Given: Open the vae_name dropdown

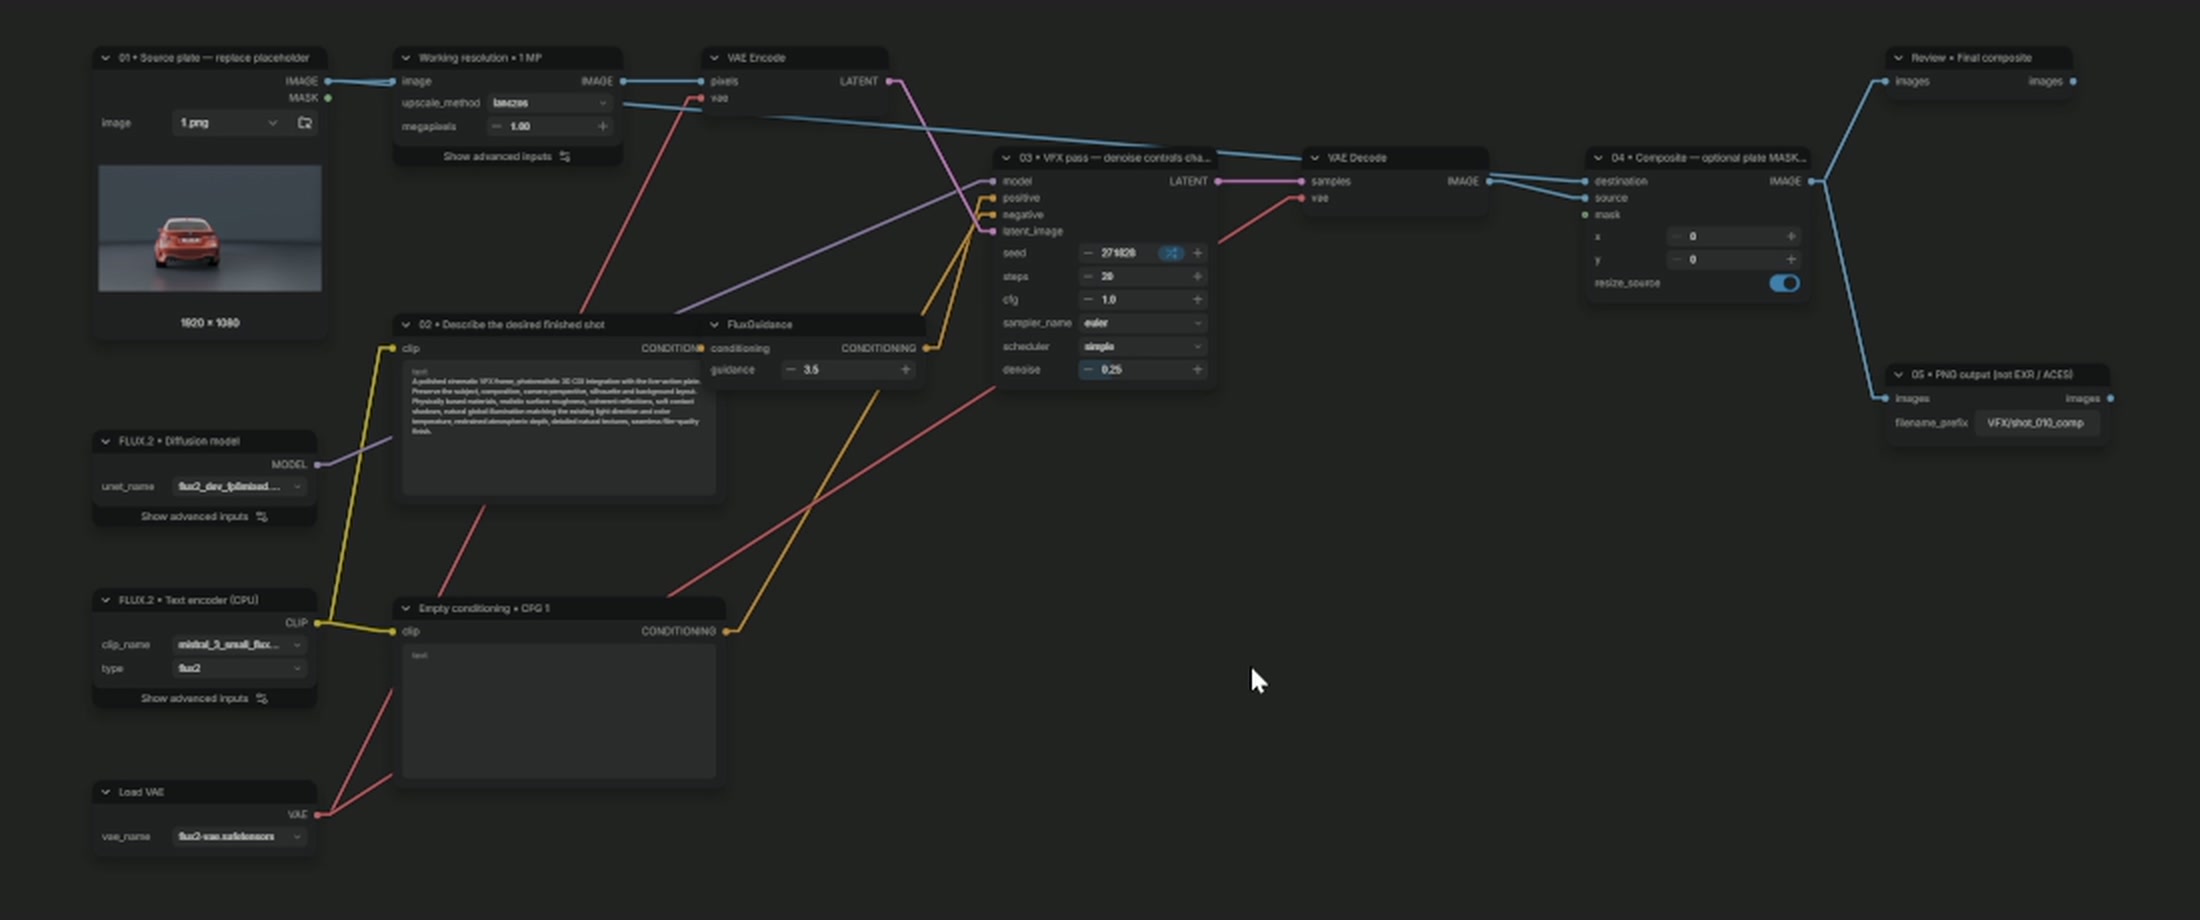Looking at the screenshot, I should [239, 836].
